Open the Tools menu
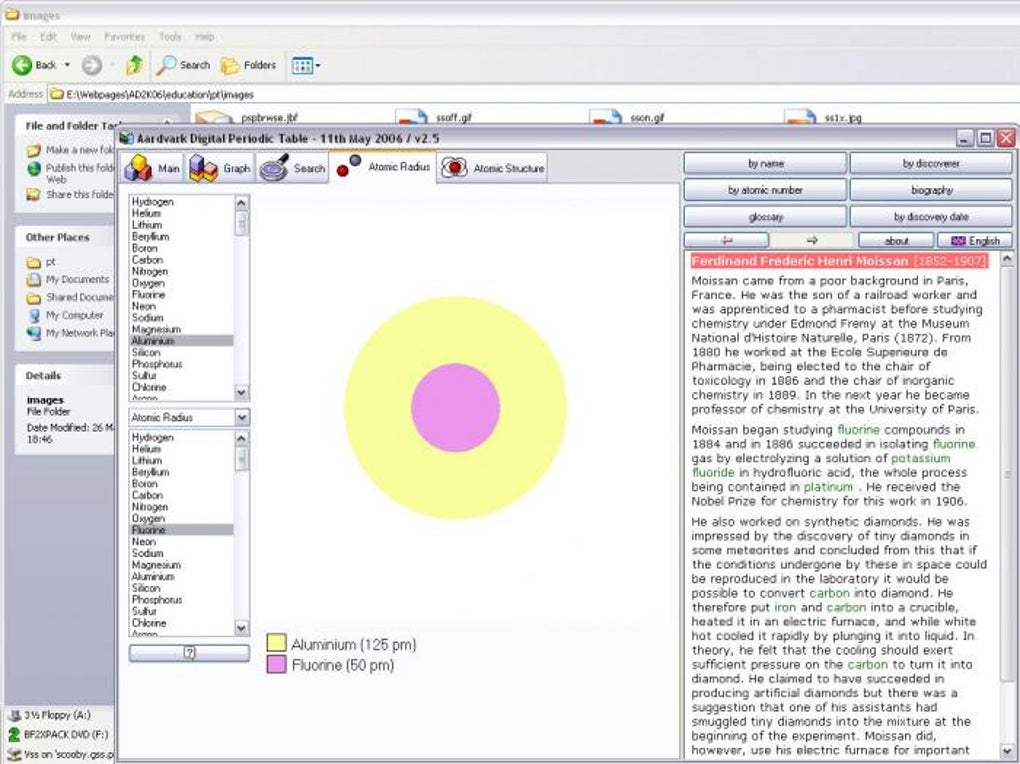 pos(170,37)
